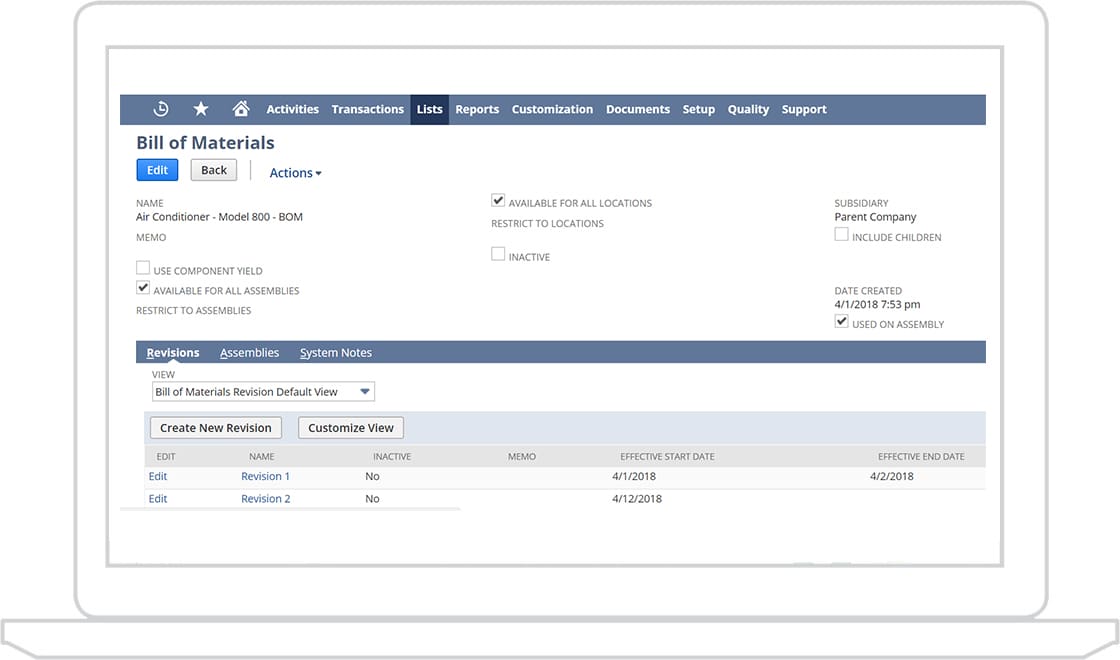Click the Effective End Date column header
The image size is (1120, 660).
click(921, 456)
